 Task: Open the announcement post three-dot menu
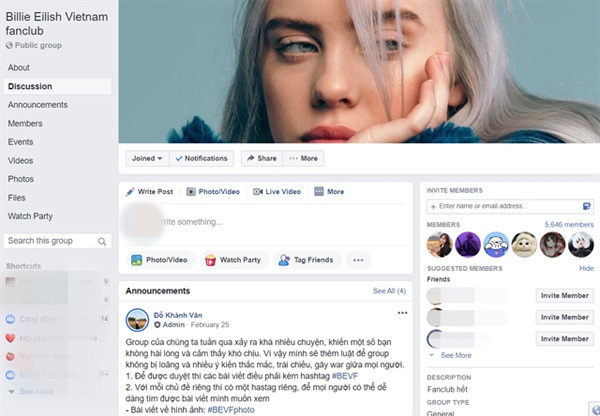pyautogui.click(x=402, y=313)
